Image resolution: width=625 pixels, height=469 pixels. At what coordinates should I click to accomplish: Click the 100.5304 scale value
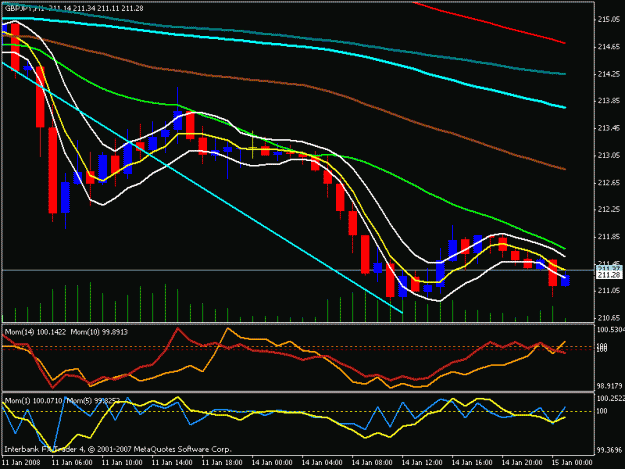click(610, 330)
